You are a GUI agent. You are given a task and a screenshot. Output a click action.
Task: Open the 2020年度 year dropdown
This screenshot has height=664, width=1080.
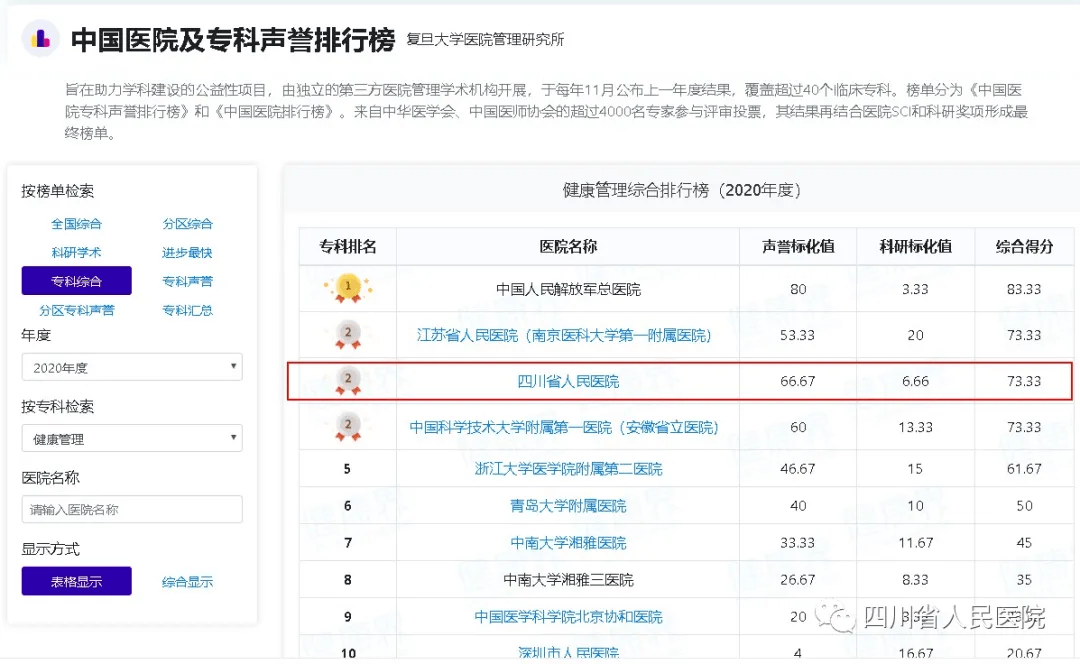(132, 367)
